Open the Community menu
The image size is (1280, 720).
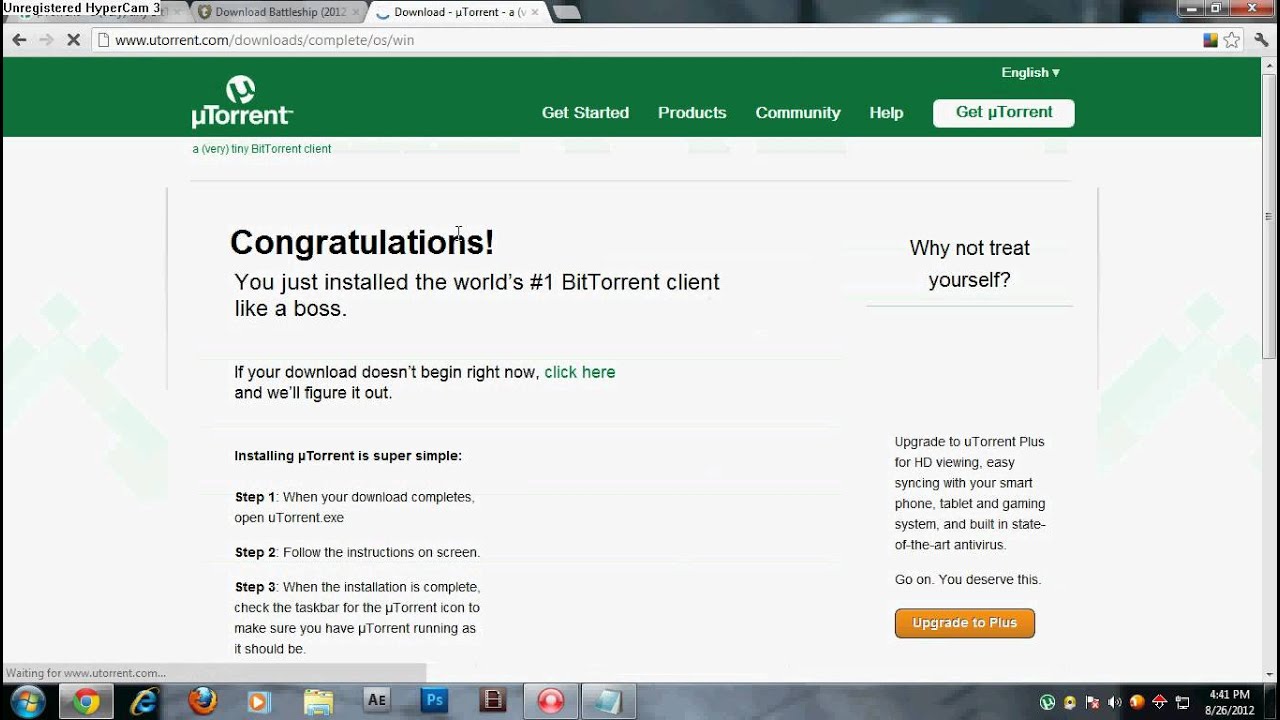coord(798,112)
